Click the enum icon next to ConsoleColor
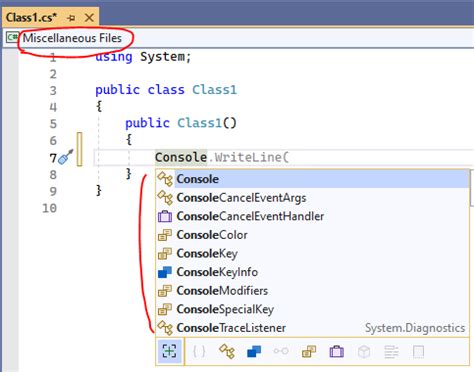The height and width of the screenshot is (372, 474). [165, 235]
